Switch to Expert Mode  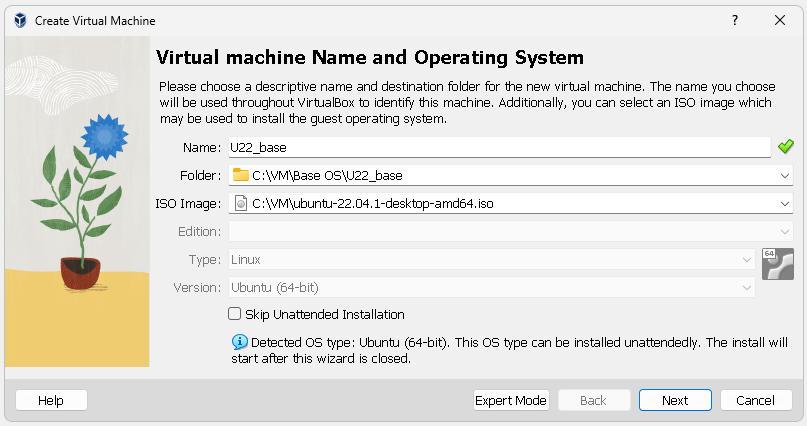click(x=511, y=400)
